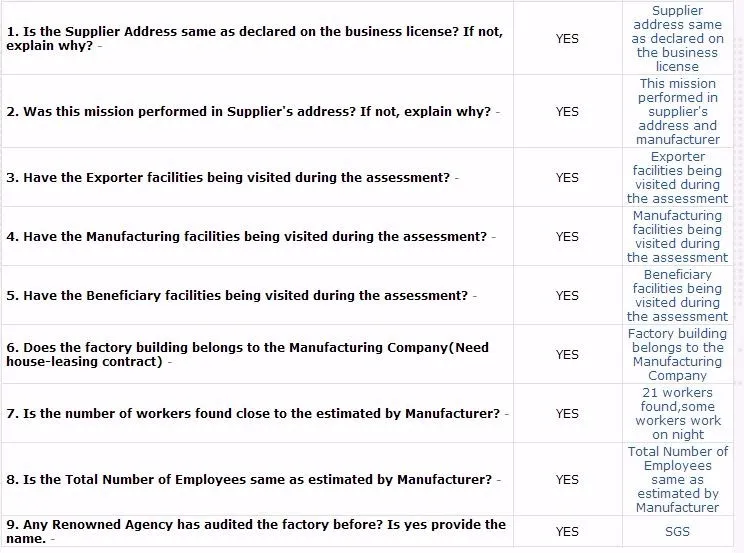744x553 pixels.
Task: Select question 6 about factory building ownership
Action: point(247,355)
